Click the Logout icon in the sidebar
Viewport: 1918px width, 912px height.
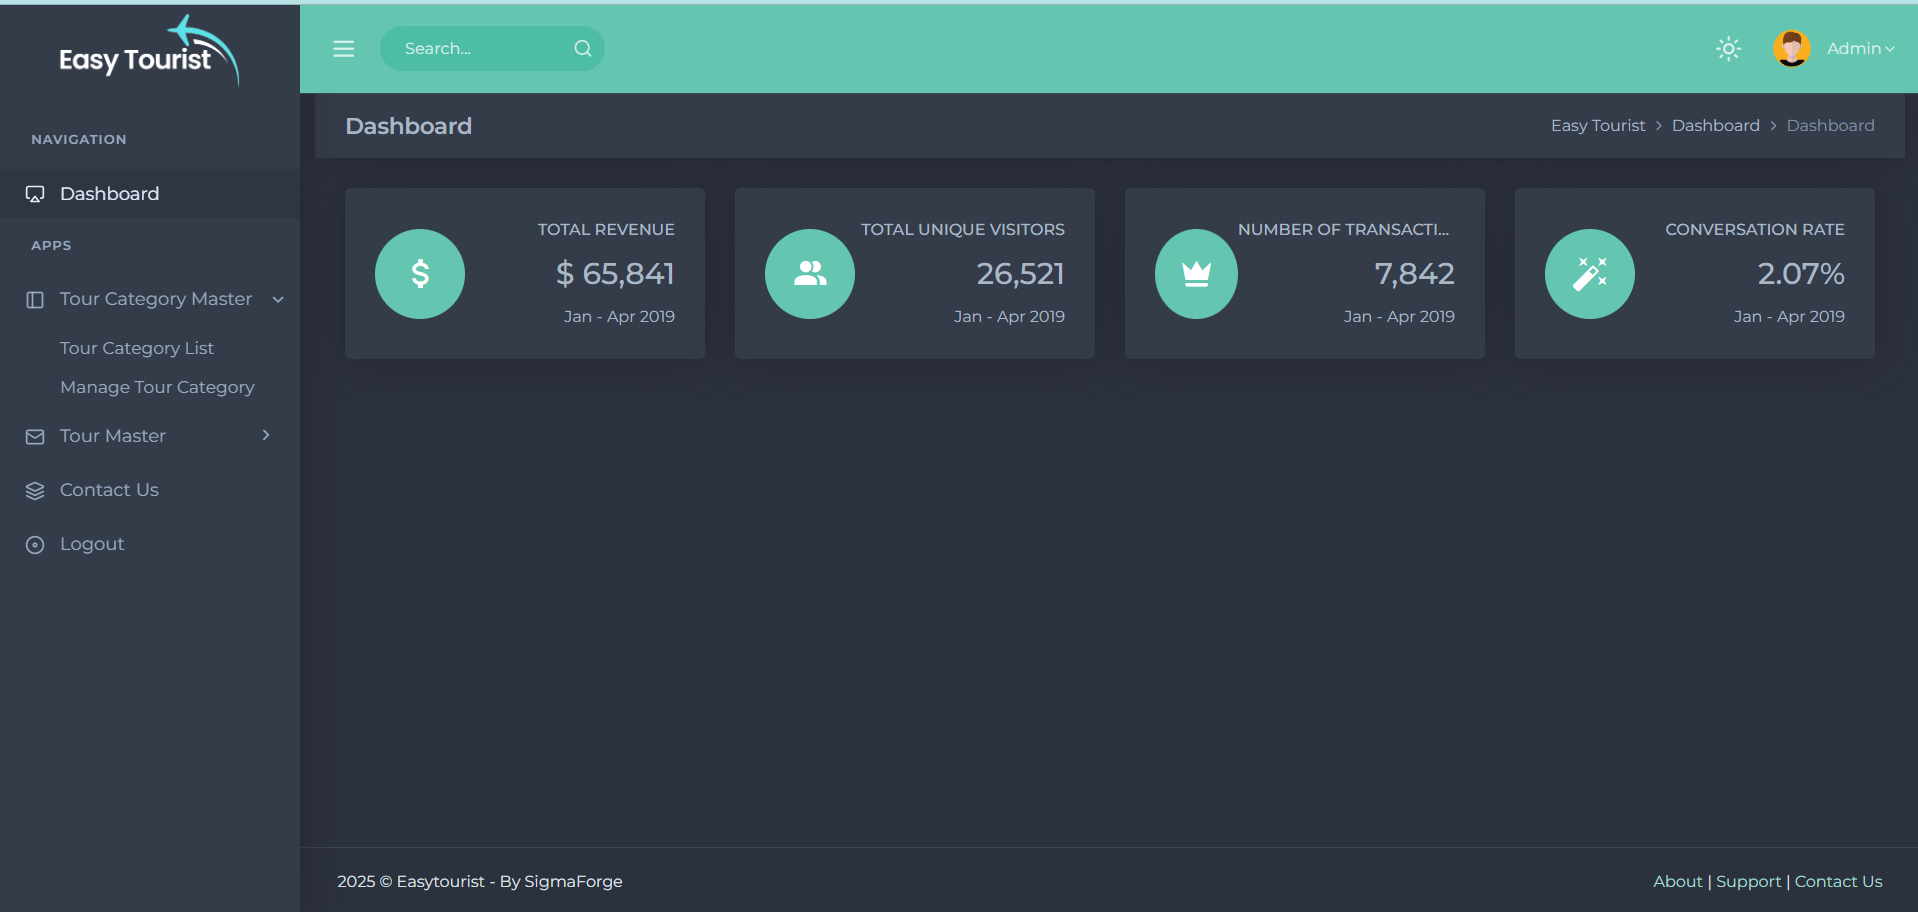point(35,543)
